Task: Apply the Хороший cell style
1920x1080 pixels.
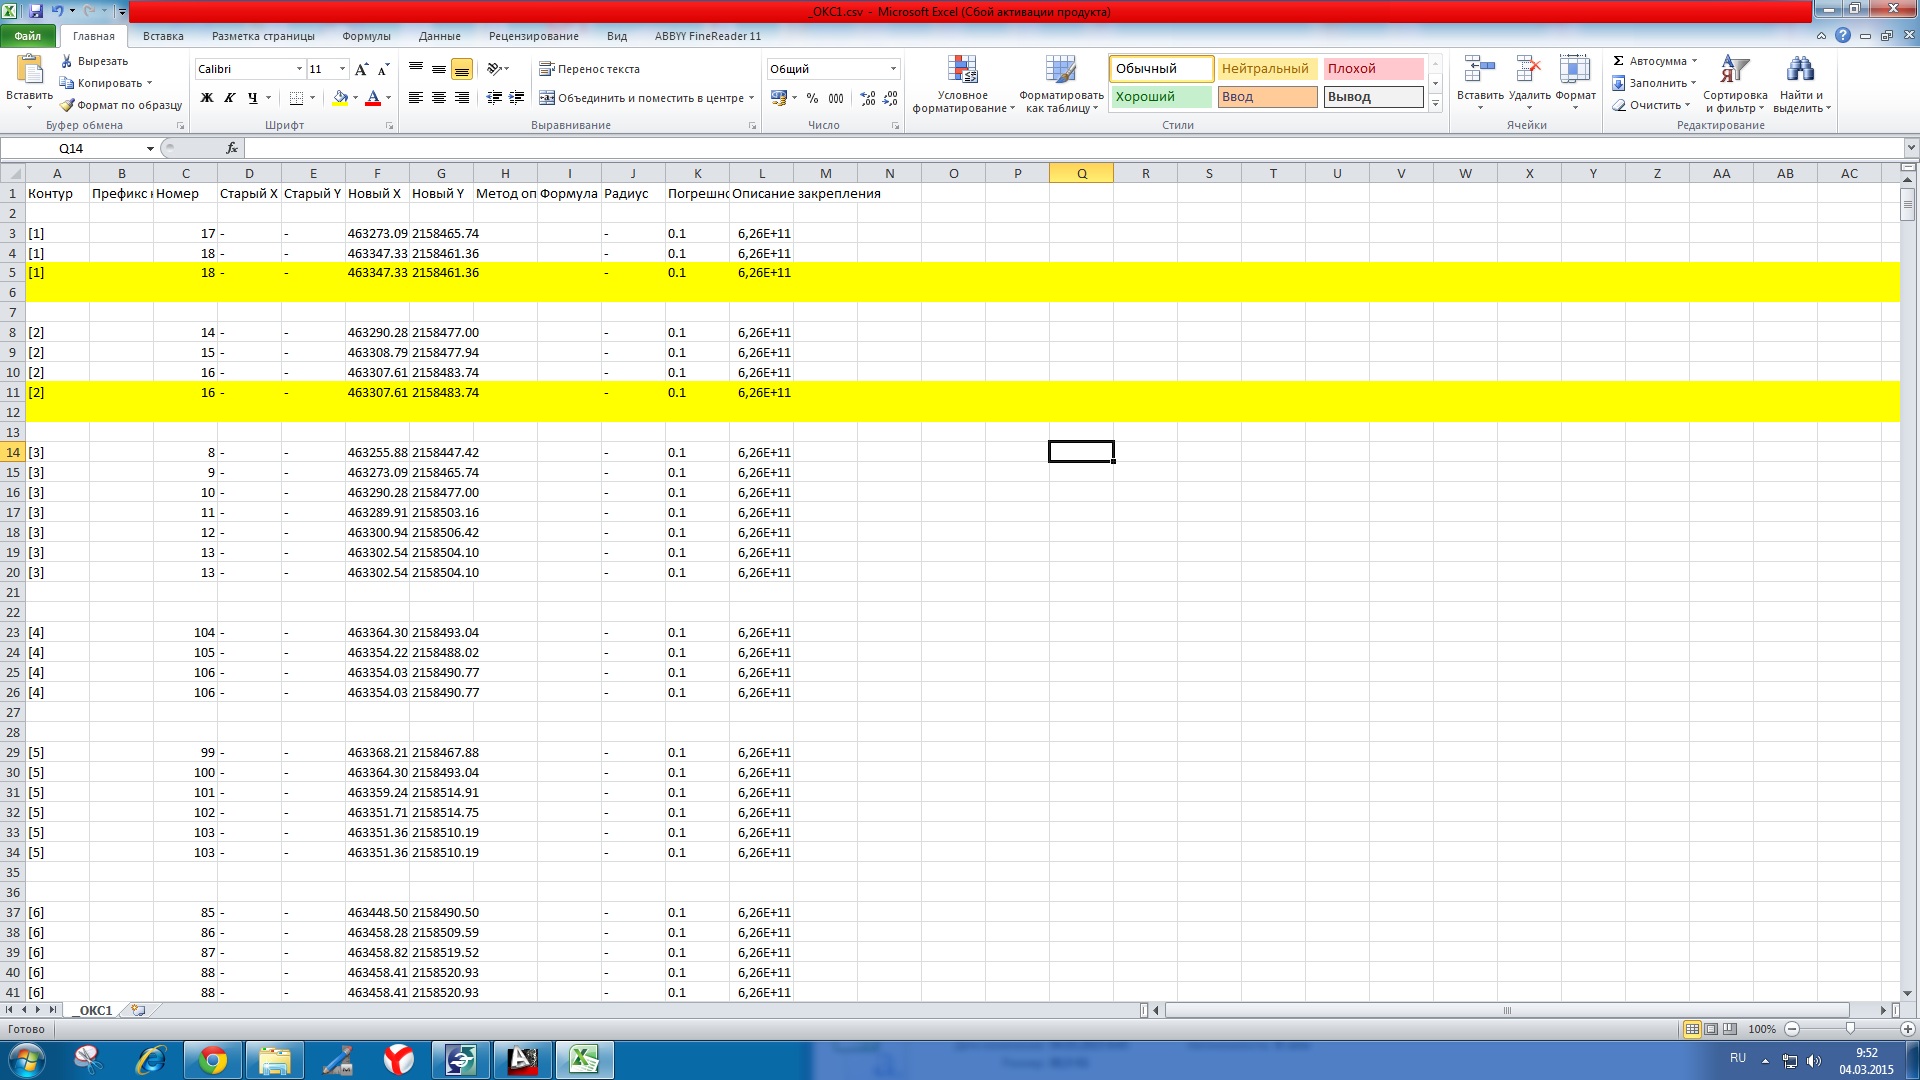Action: click(x=1160, y=97)
